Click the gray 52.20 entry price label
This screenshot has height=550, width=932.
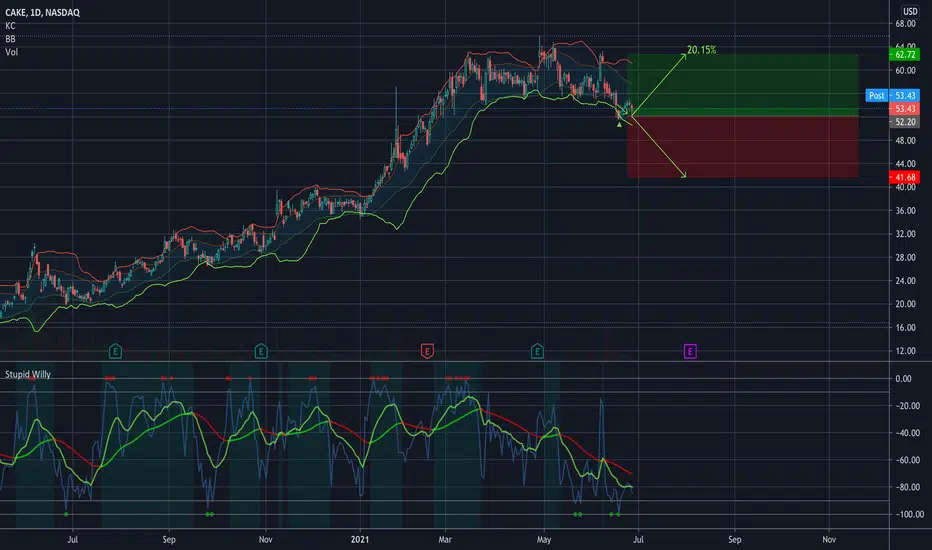tap(904, 122)
